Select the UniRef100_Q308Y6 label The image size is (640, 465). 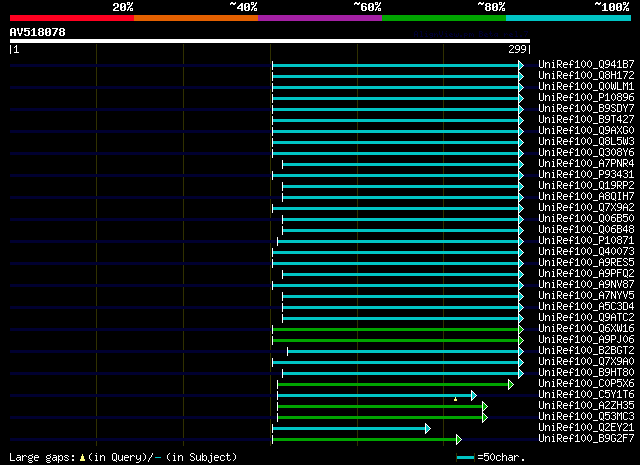pos(586,152)
